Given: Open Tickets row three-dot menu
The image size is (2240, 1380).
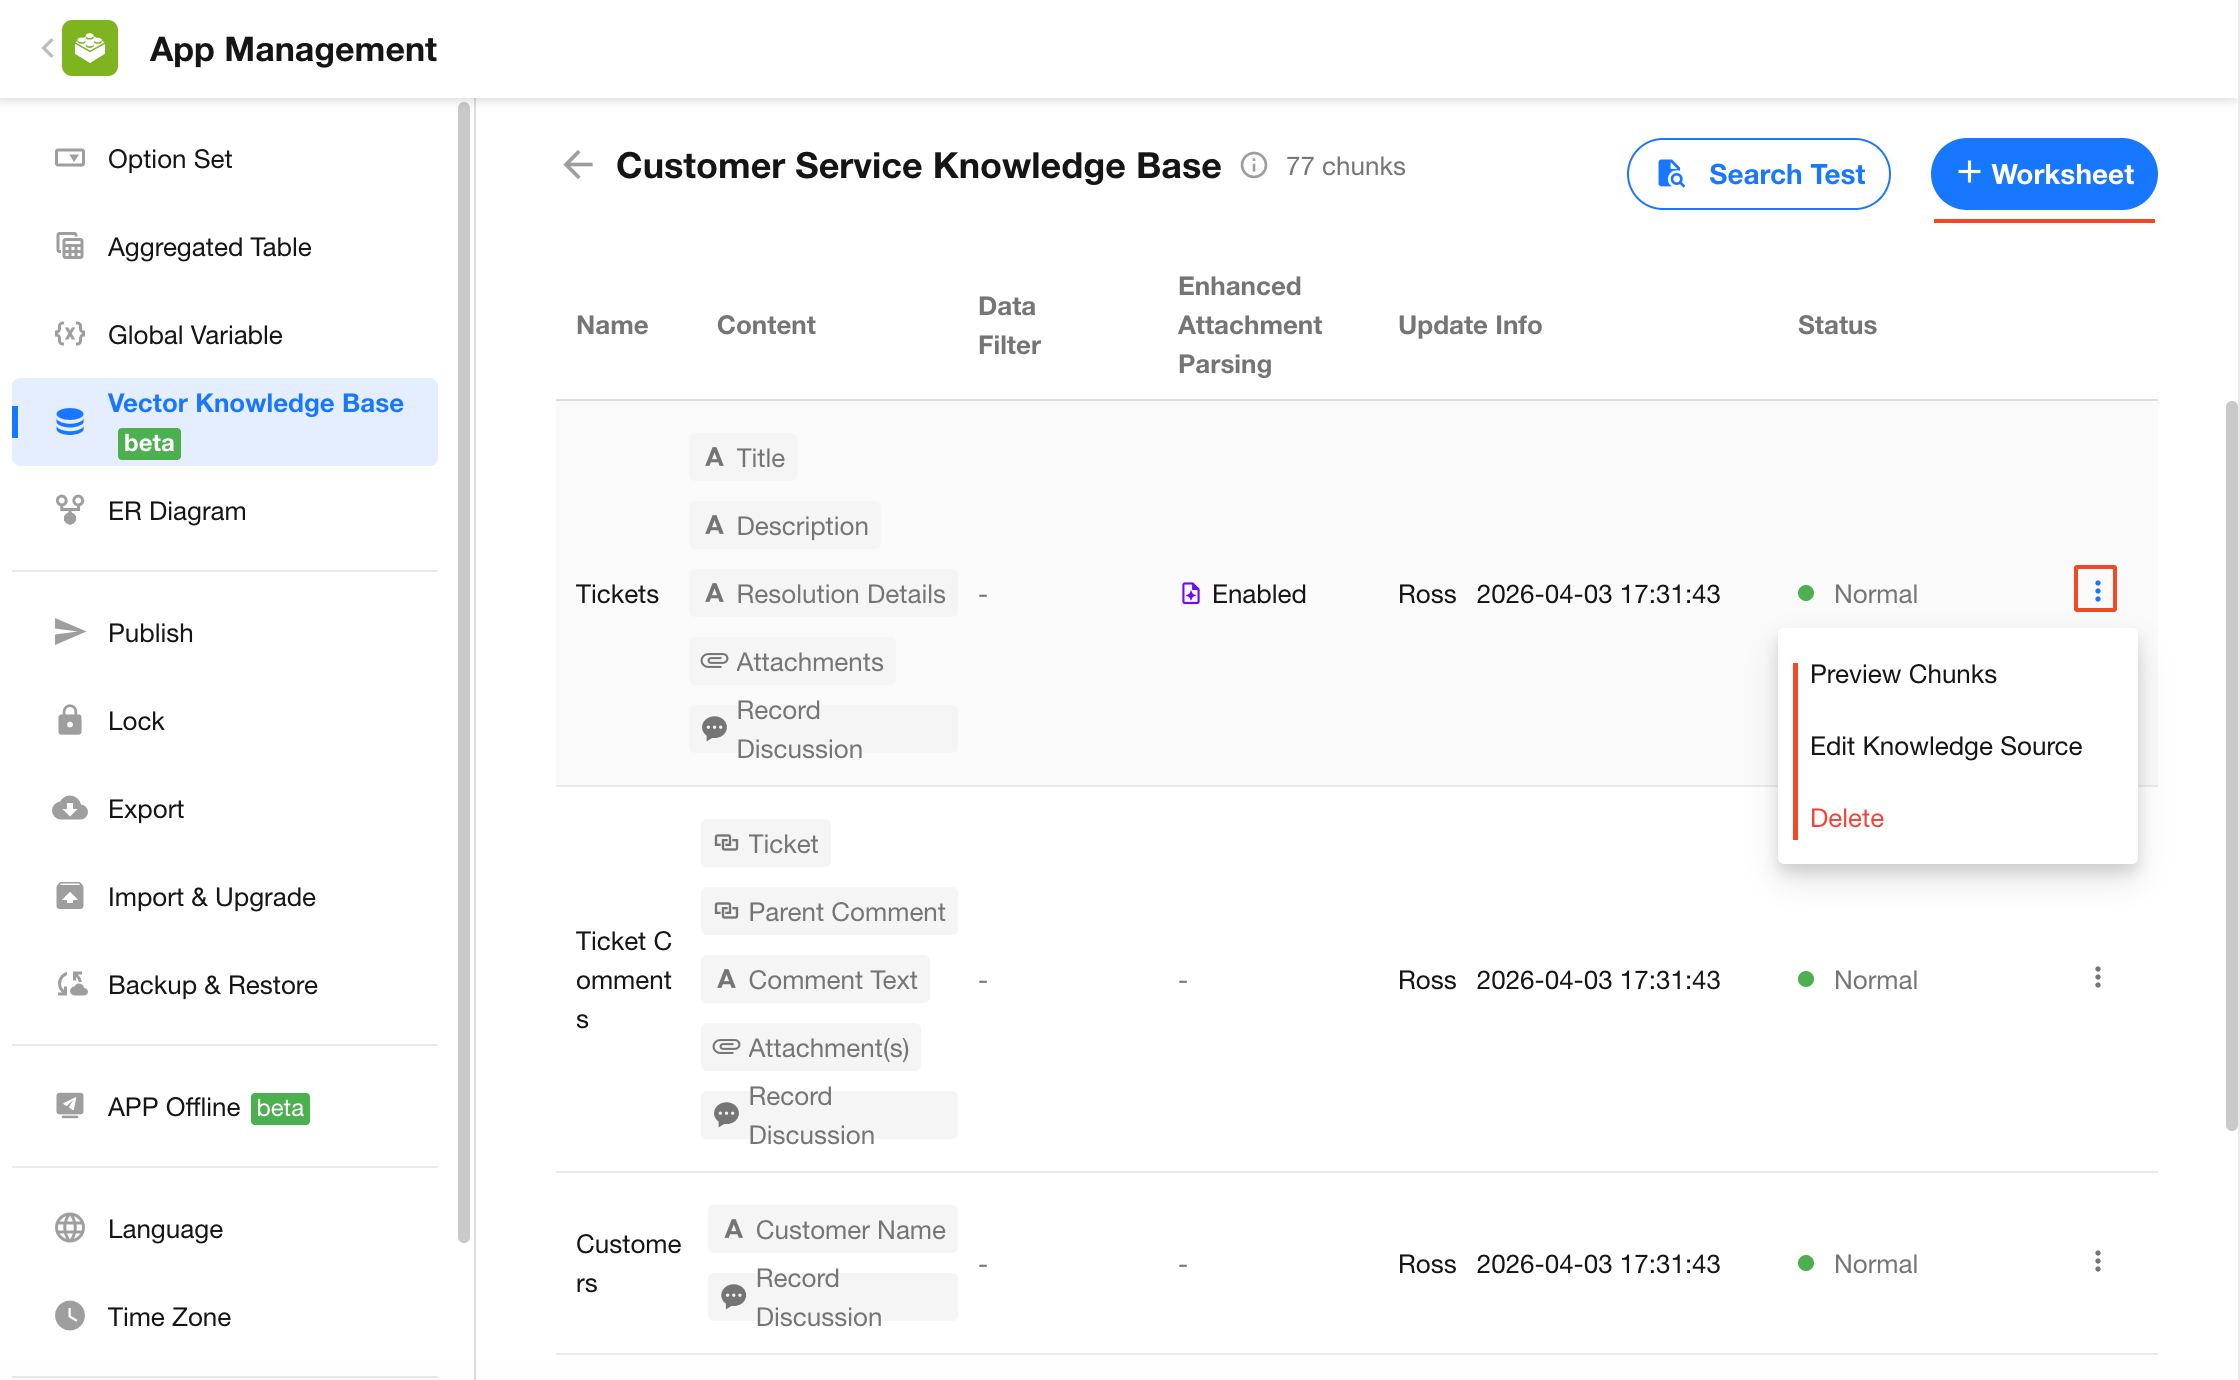Looking at the screenshot, I should [2096, 590].
